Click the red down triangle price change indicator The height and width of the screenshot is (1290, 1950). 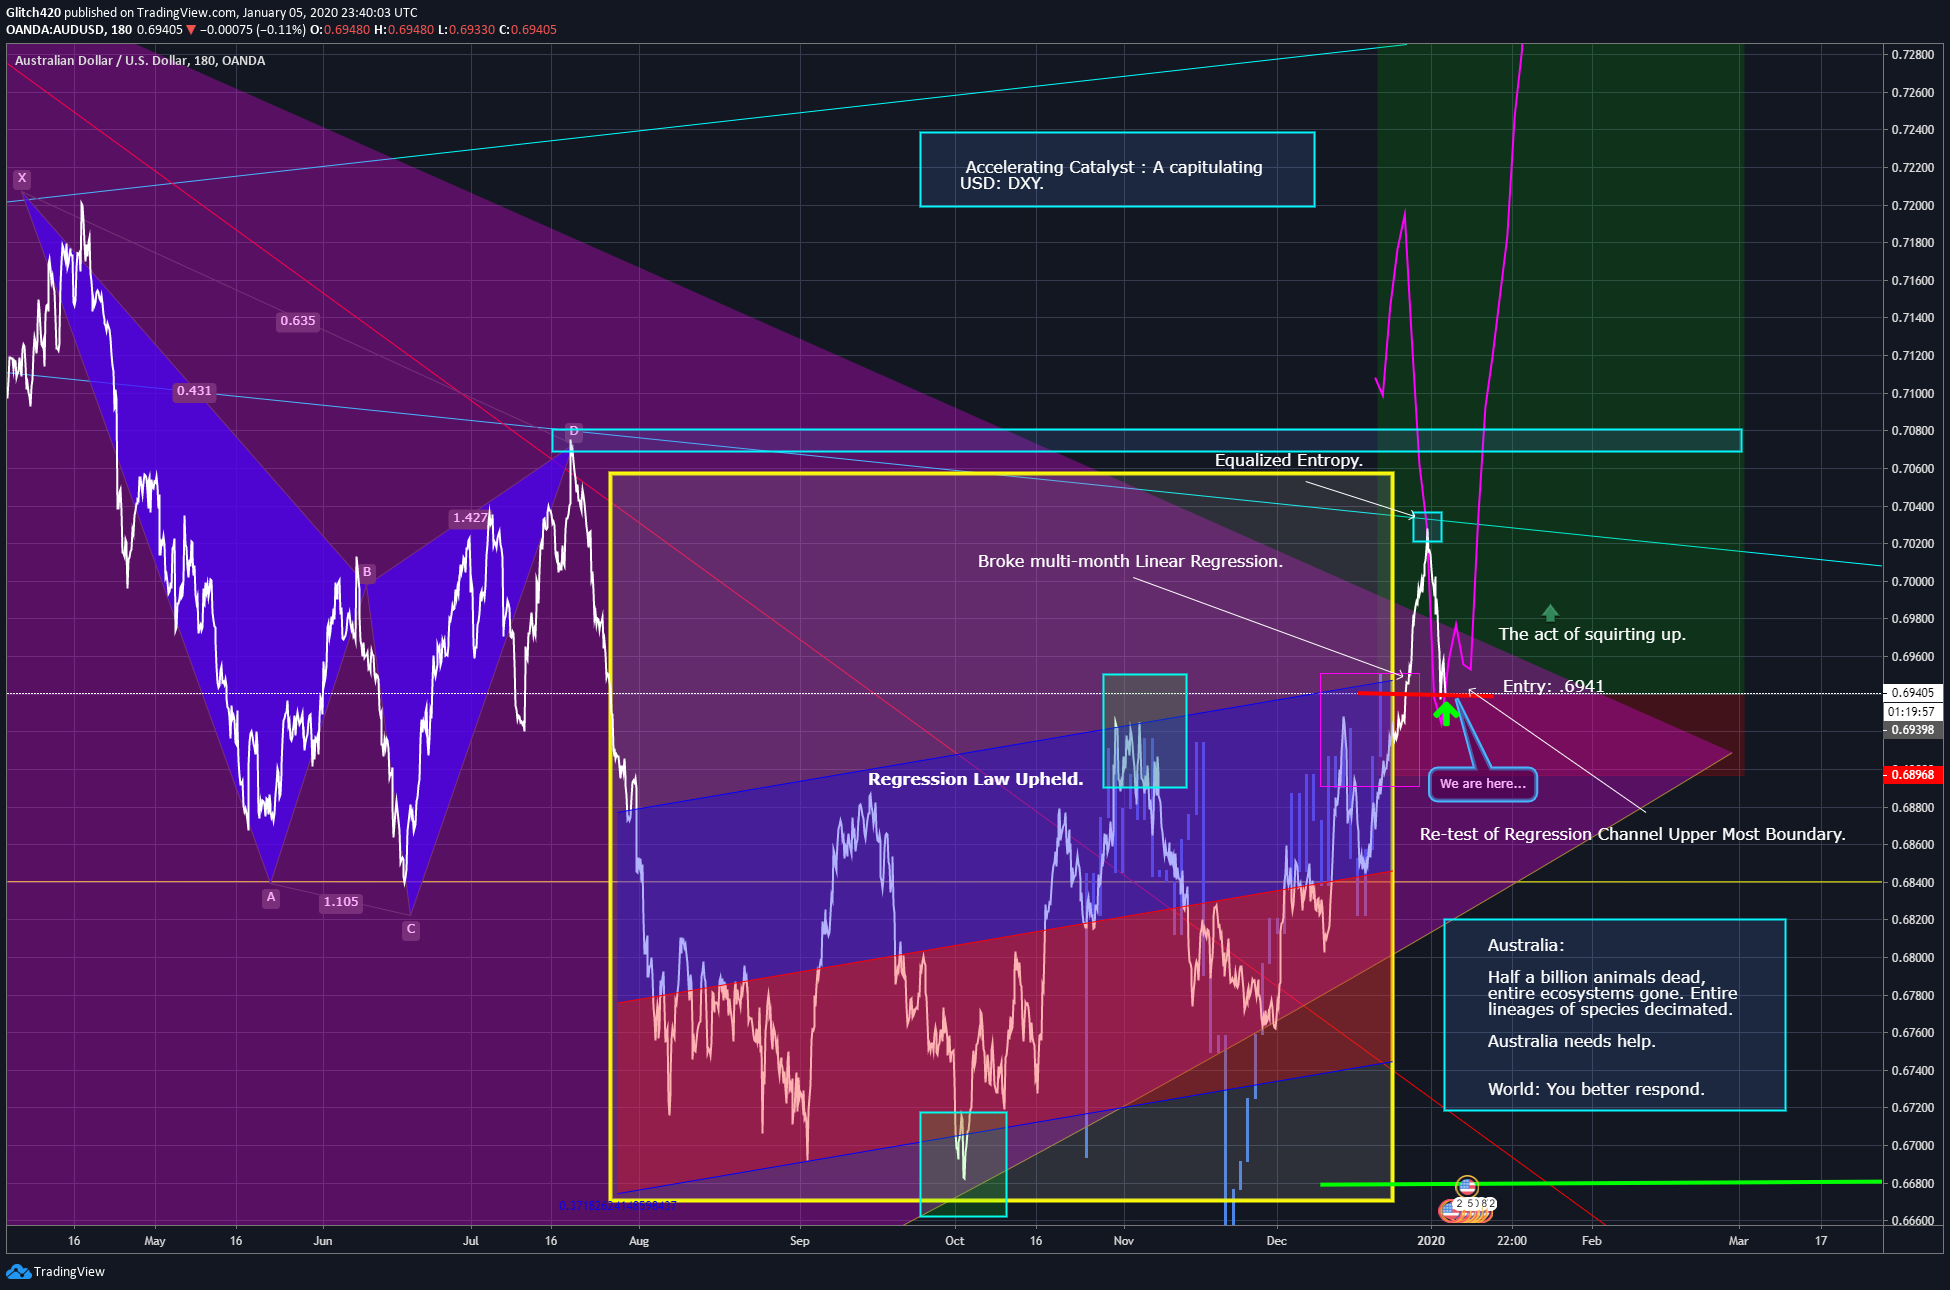[x=191, y=30]
